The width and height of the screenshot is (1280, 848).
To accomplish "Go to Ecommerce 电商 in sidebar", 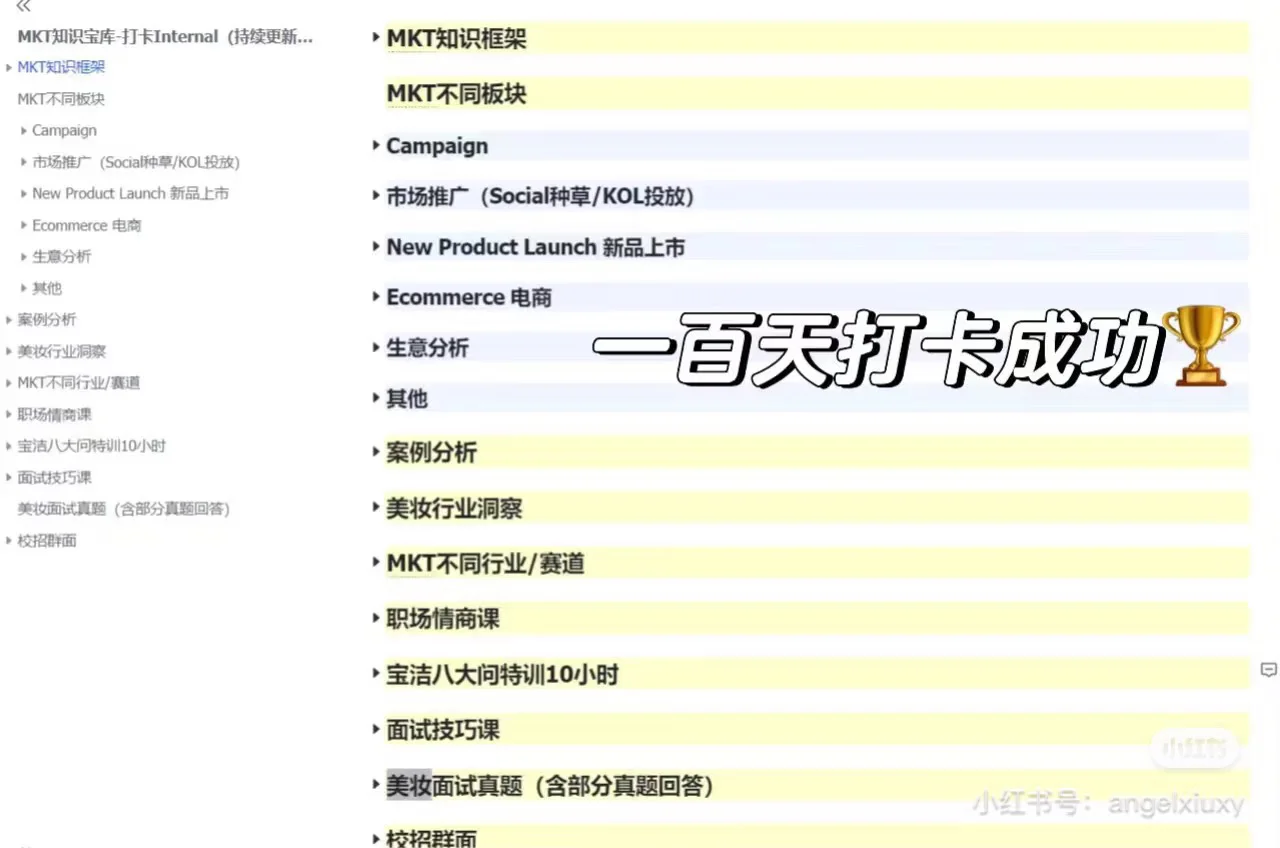I will click(87, 226).
